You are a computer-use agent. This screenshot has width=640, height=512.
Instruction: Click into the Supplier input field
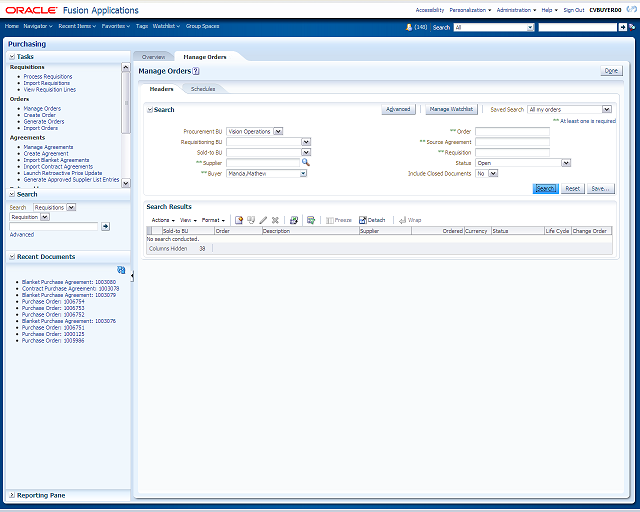[x=263, y=163]
